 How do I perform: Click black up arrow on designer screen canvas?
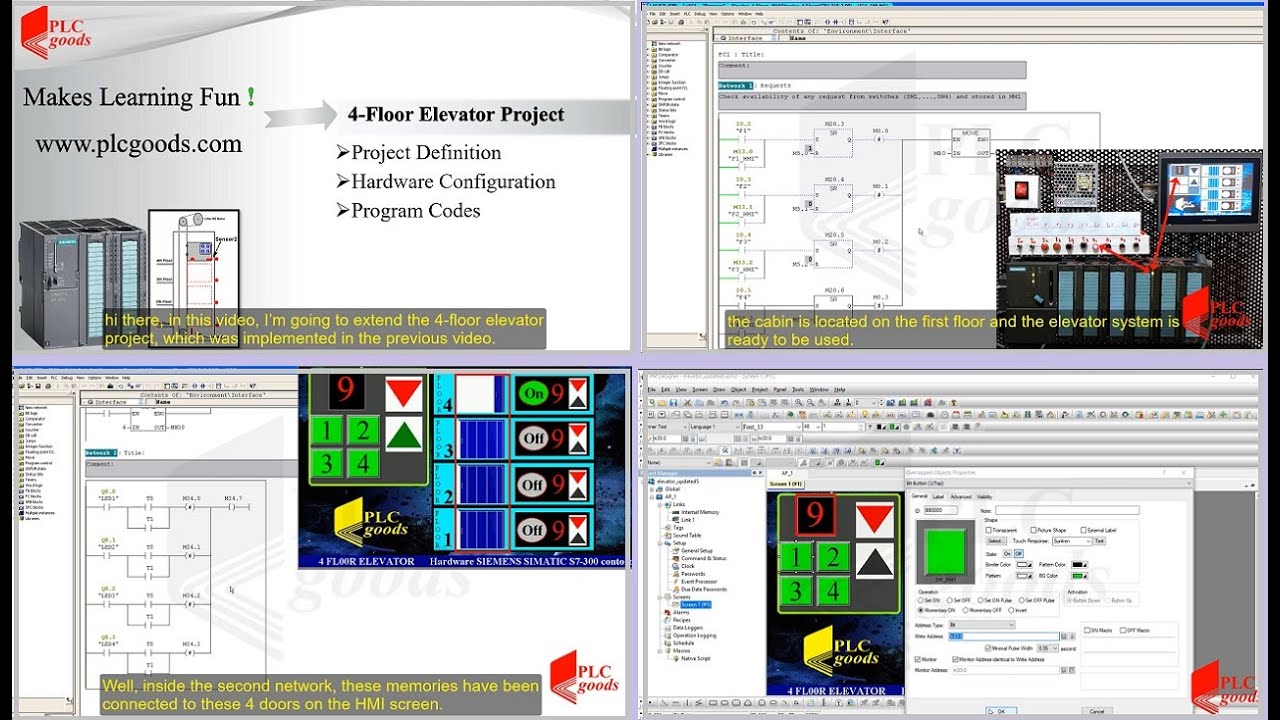point(876,561)
